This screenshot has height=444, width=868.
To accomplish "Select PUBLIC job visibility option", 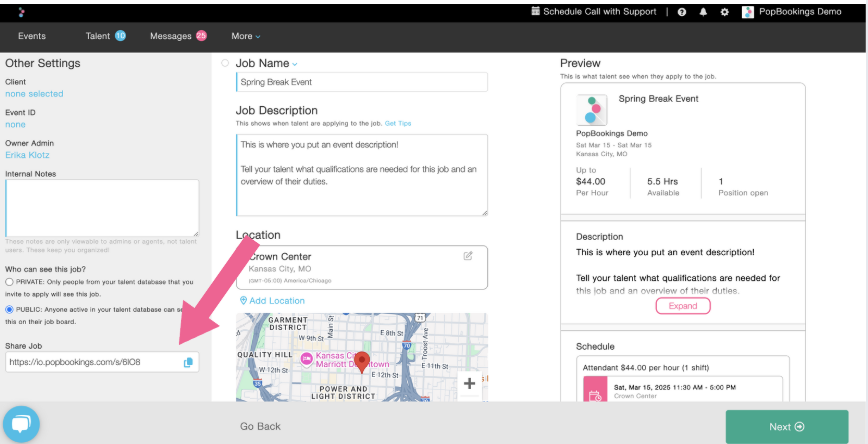I will tap(10, 310).
